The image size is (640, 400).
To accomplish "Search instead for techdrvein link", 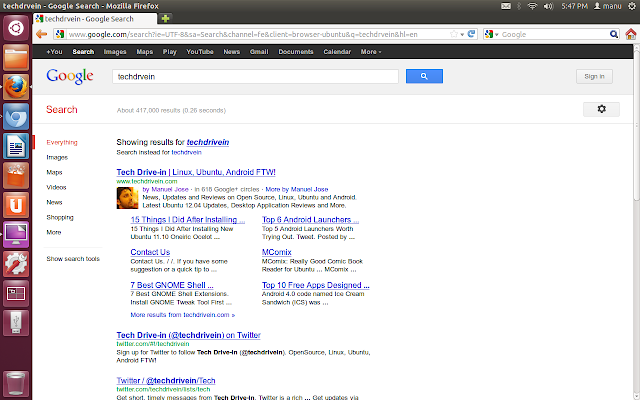I will tap(187, 152).
